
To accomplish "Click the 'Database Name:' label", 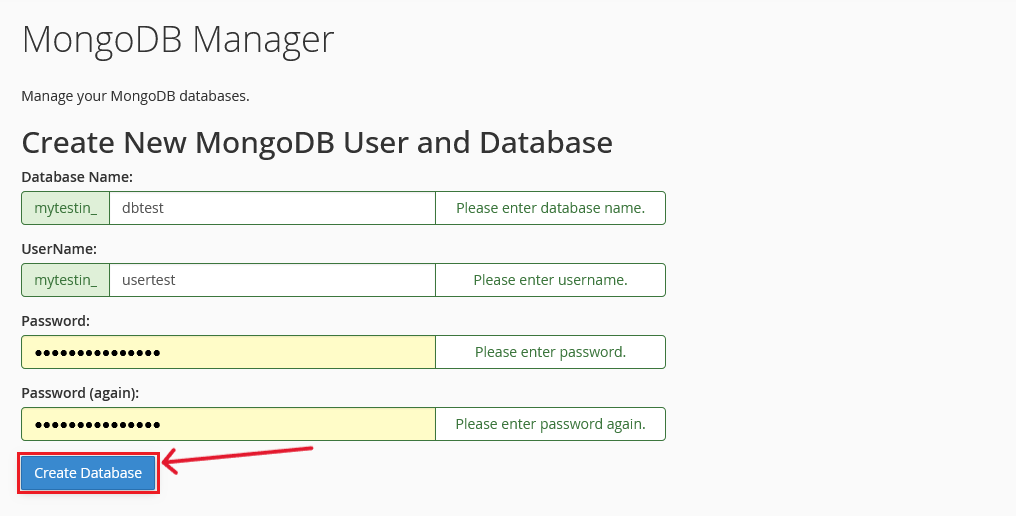I will pos(77,177).
